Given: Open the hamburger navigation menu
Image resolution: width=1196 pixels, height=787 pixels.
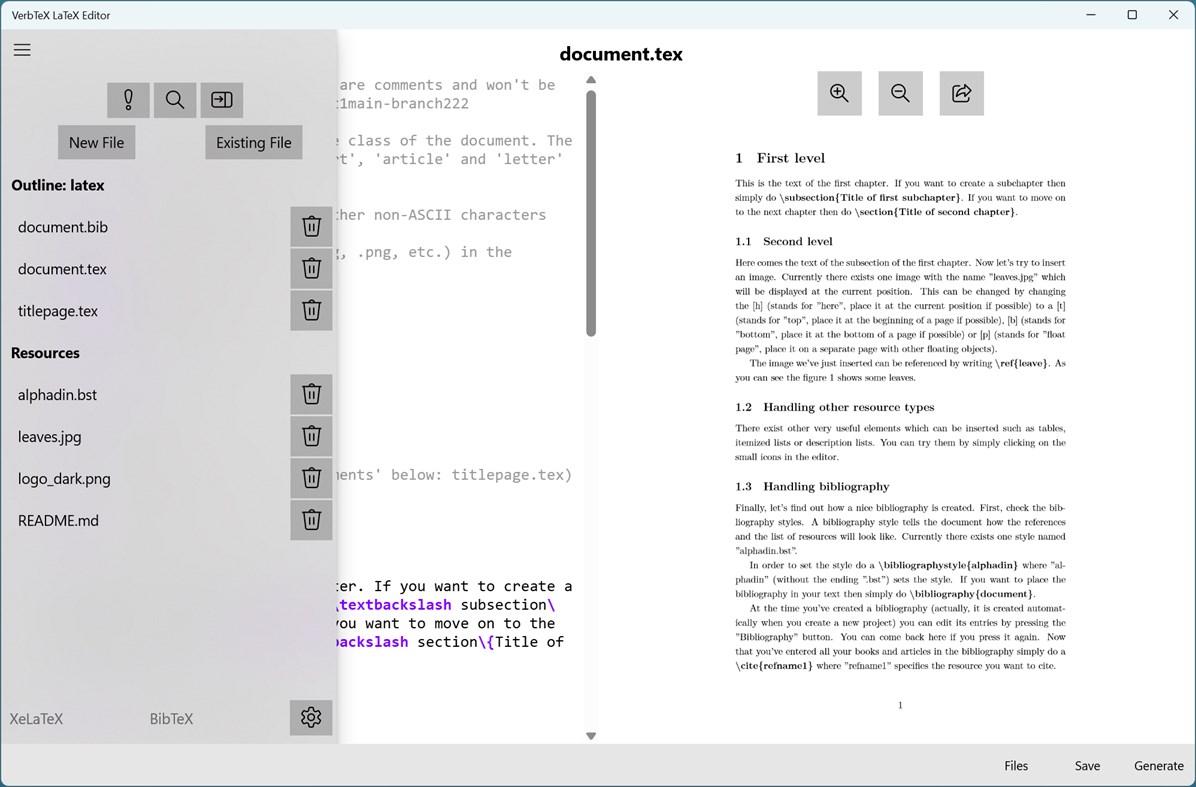Looking at the screenshot, I should 22,49.
